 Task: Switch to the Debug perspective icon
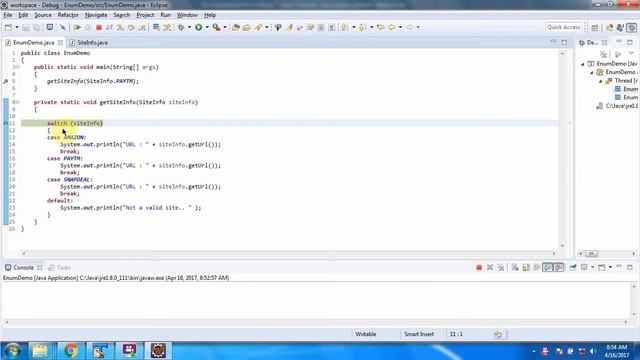[631, 27]
